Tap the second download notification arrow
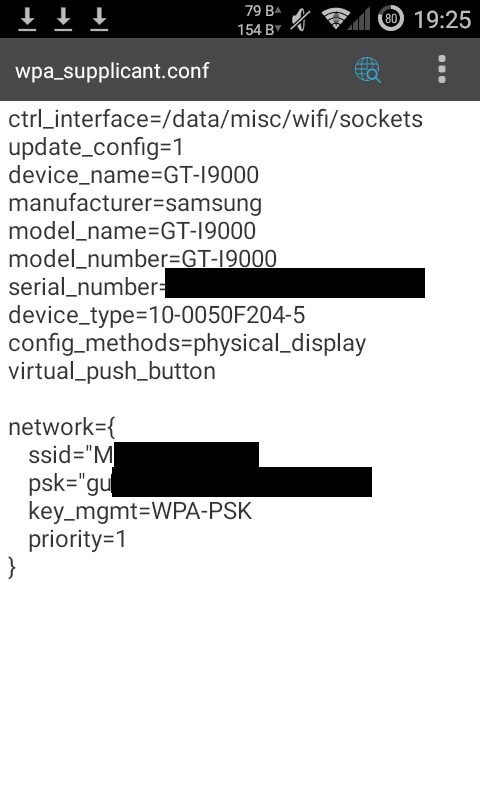This screenshot has width=480, height=800. (x=63, y=19)
